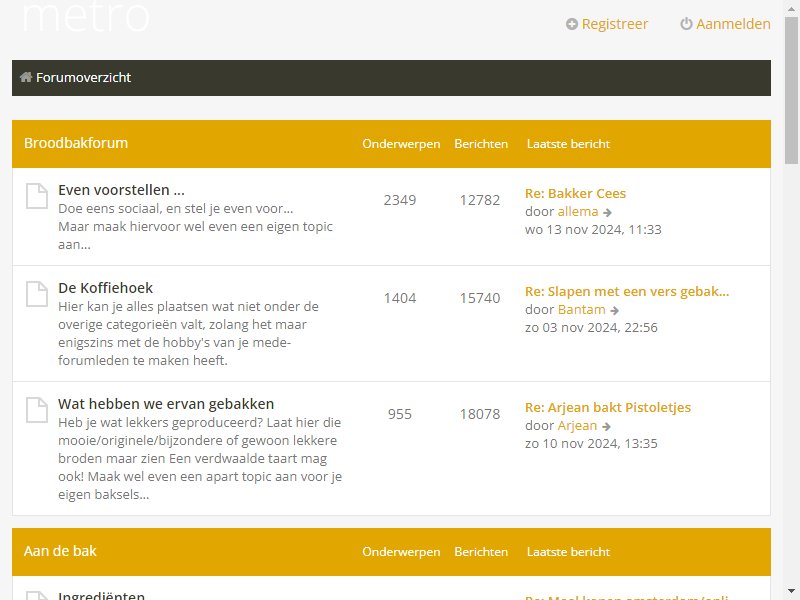View profile of user allema

578,211
